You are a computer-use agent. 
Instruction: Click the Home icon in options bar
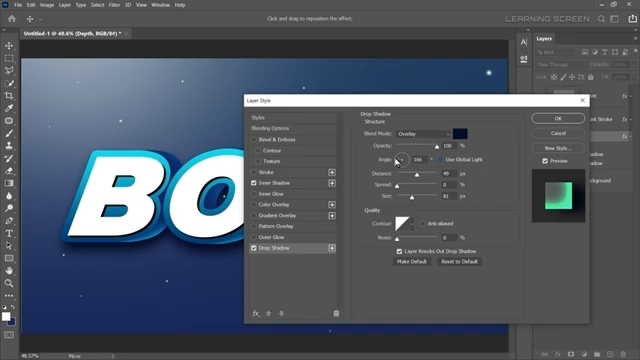pyautogui.click(x=12, y=19)
